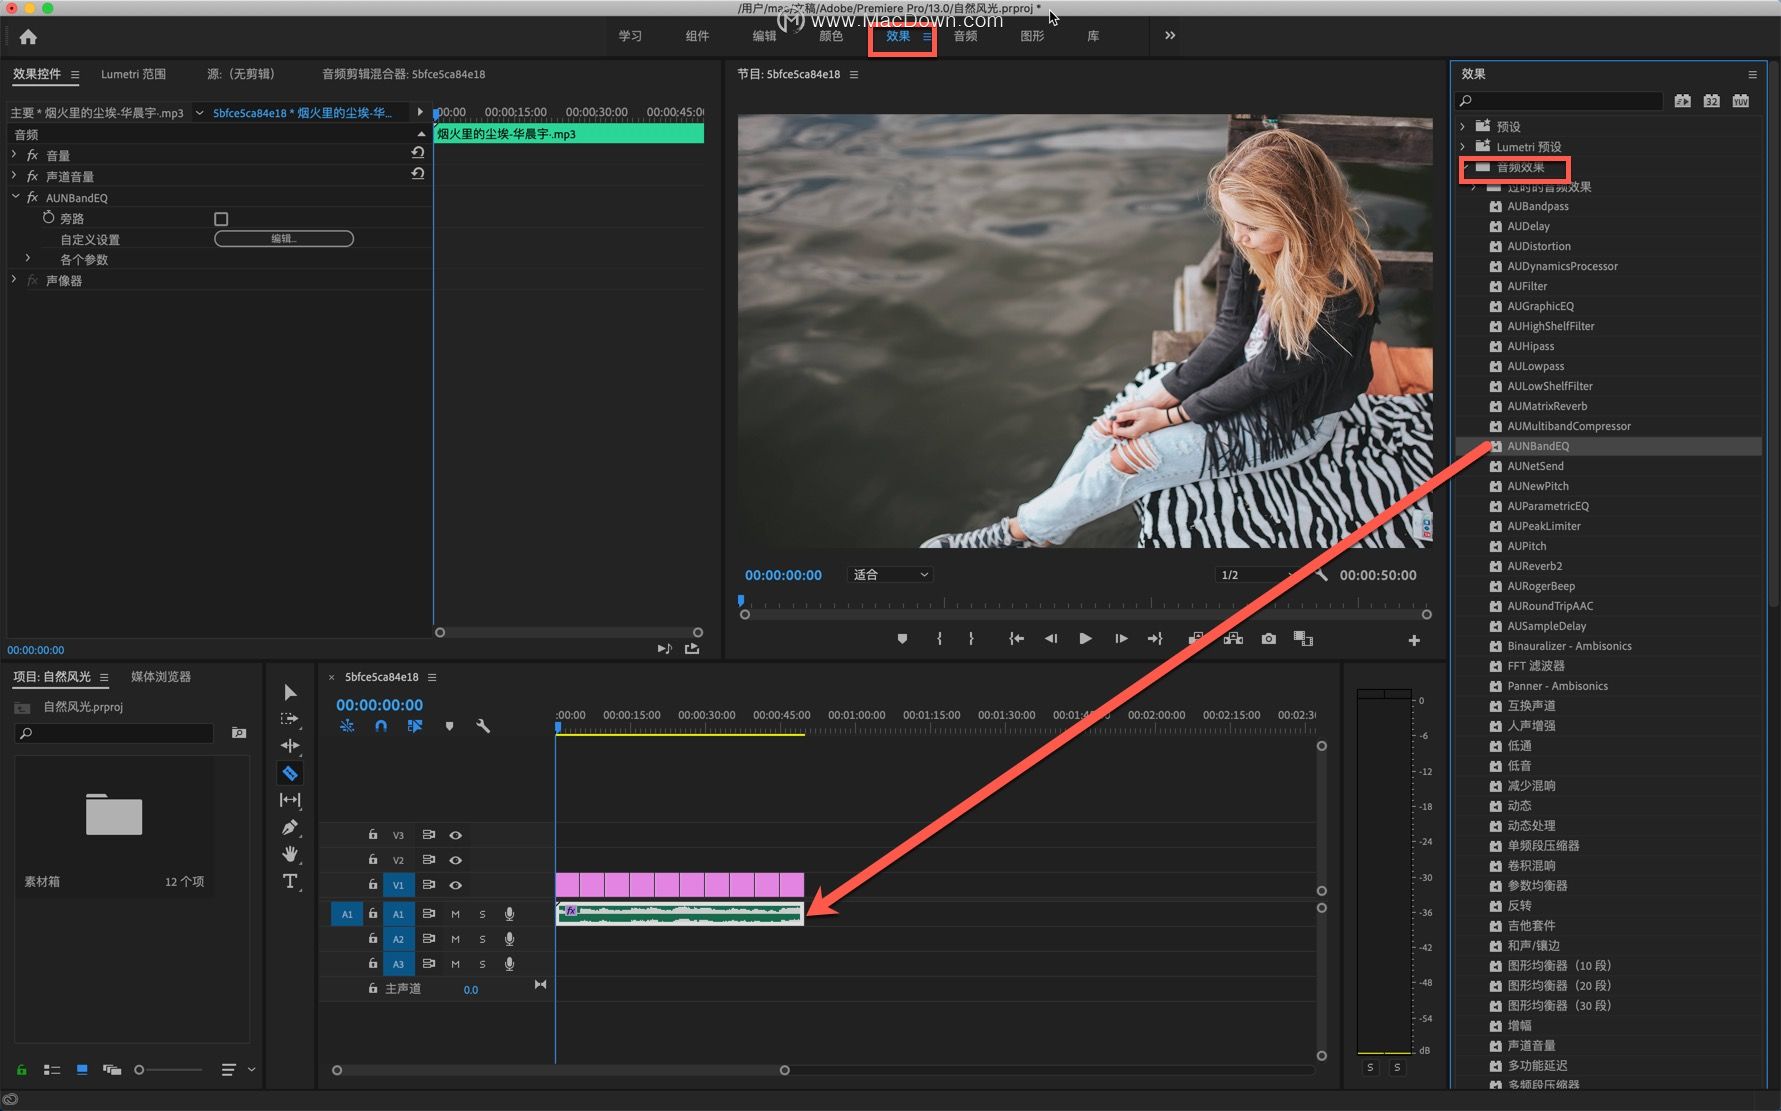Click the timeline horizontal zoom scrollbar
The height and width of the screenshot is (1111, 1781).
pos(561,1070)
